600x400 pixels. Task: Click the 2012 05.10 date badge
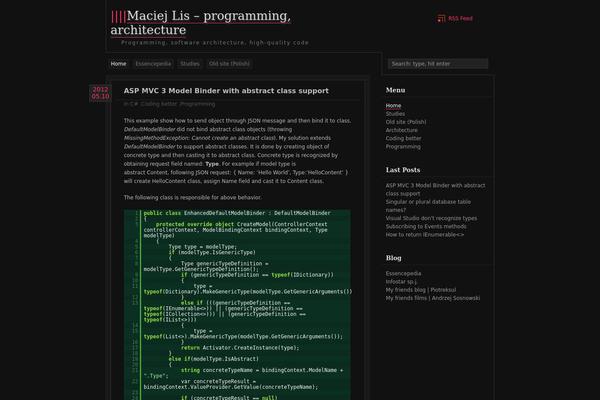(100, 93)
